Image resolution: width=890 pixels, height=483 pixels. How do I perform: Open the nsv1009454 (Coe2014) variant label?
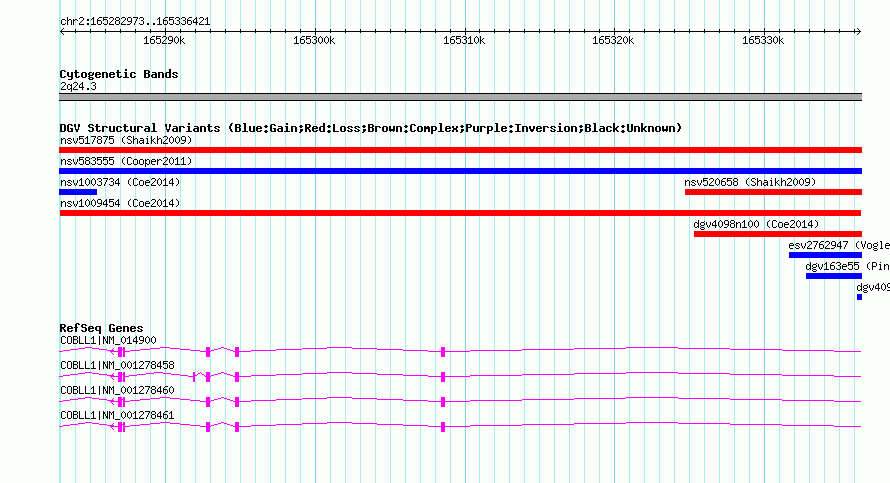(x=120, y=203)
